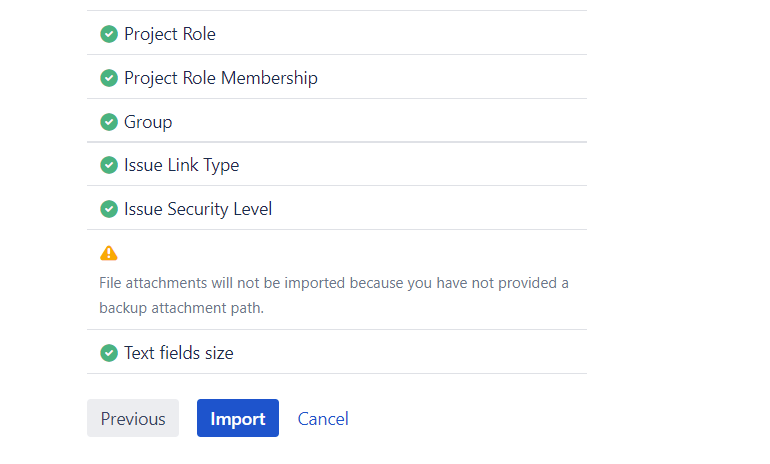770x464 pixels.
Task: Select the Project Role Membership label
Action: pos(221,78)
